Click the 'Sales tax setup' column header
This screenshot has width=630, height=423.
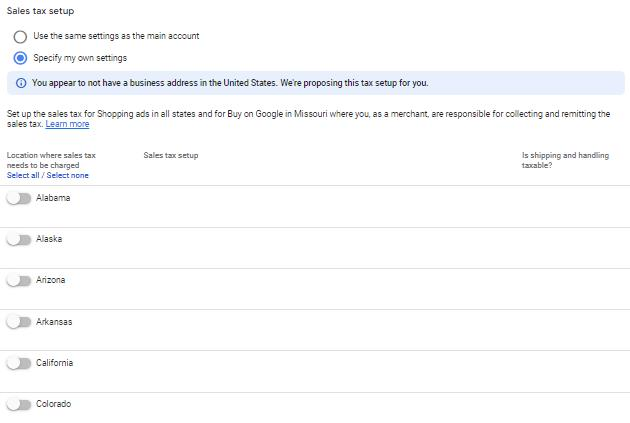point(171,156)
